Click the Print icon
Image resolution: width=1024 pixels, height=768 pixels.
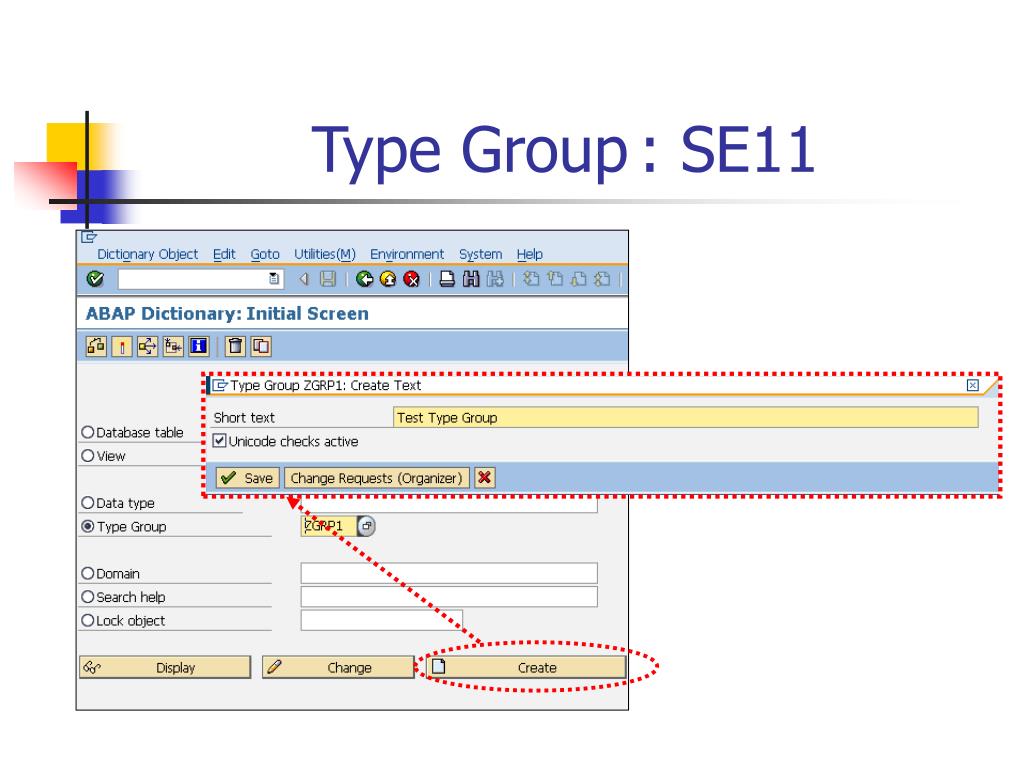click(447, 280)
